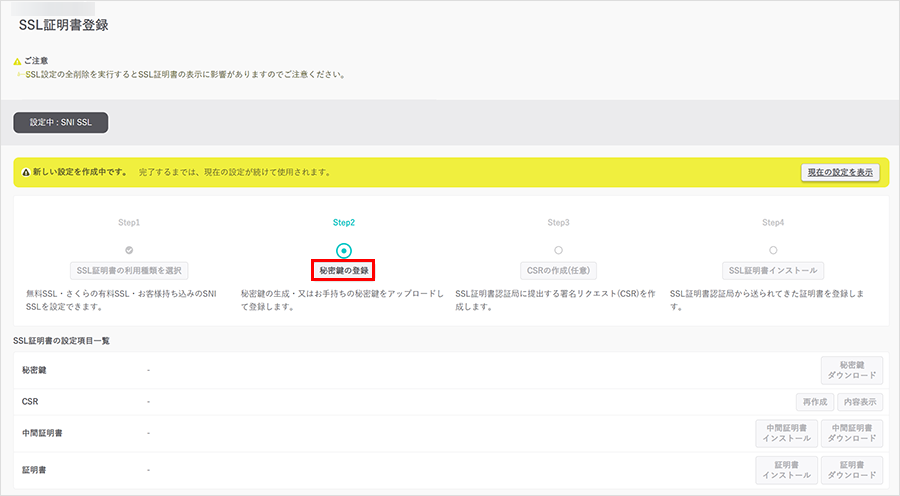Click 中間証明書ダウンロード button
Screen dimensions: 900x496
(852, 433)
